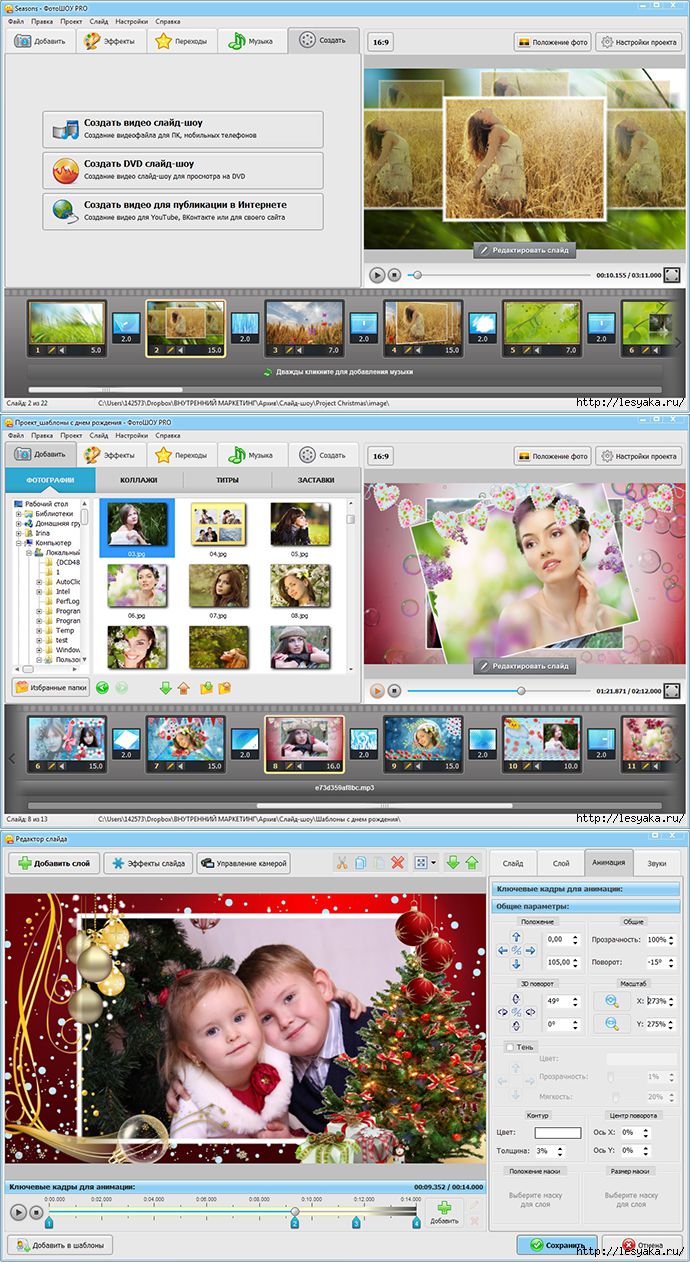Click the copy layer icon in slide editor
This screenshot has width=690, height=1262.
[x=360, y=862]
